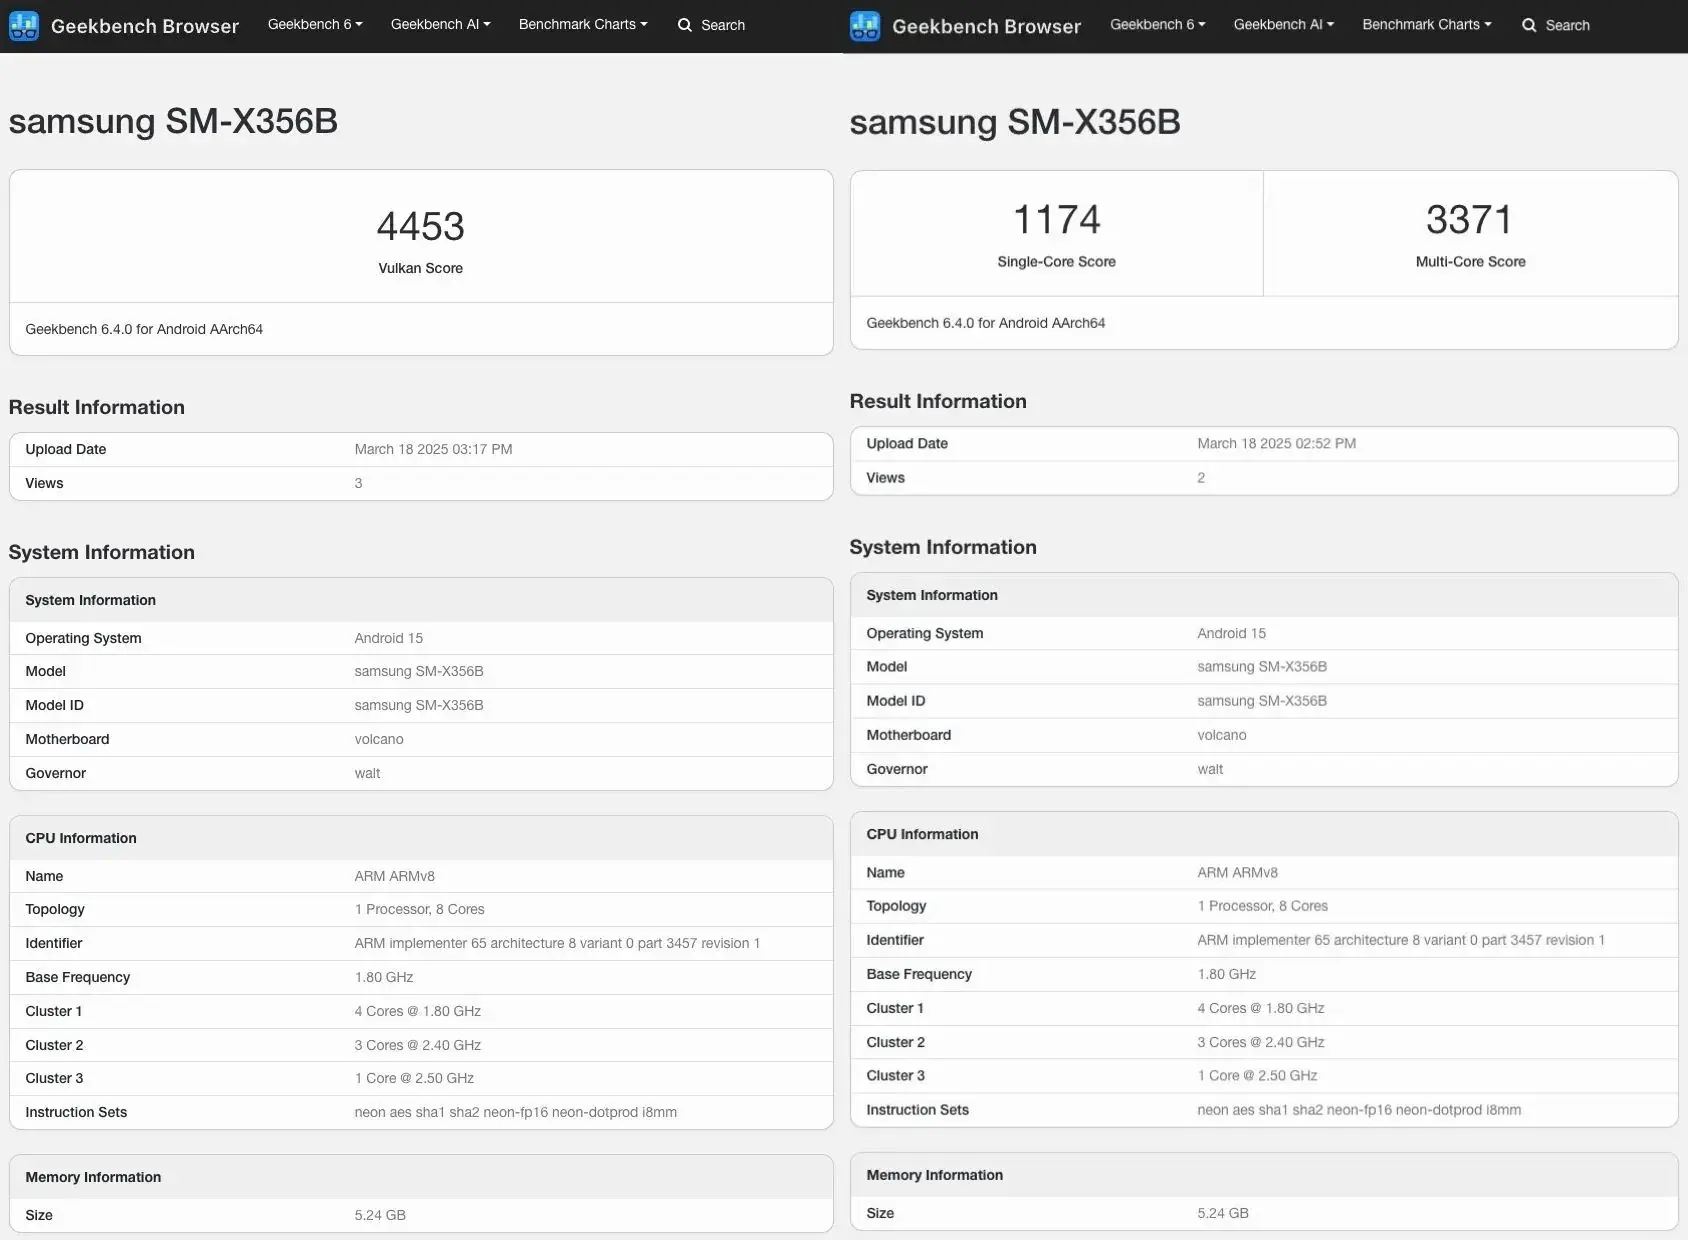Click Cluster 1 value 4 Cores, left page
1688x1240 pixels.
click(418, 1012)
